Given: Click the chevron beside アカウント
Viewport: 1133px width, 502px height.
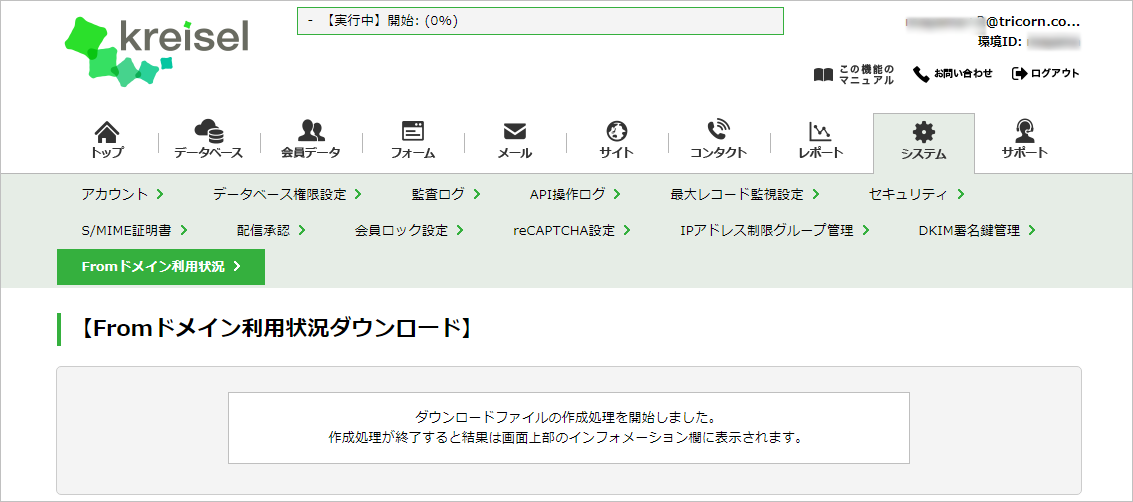Looking at the screenshot, I should (x=160, y=194).
